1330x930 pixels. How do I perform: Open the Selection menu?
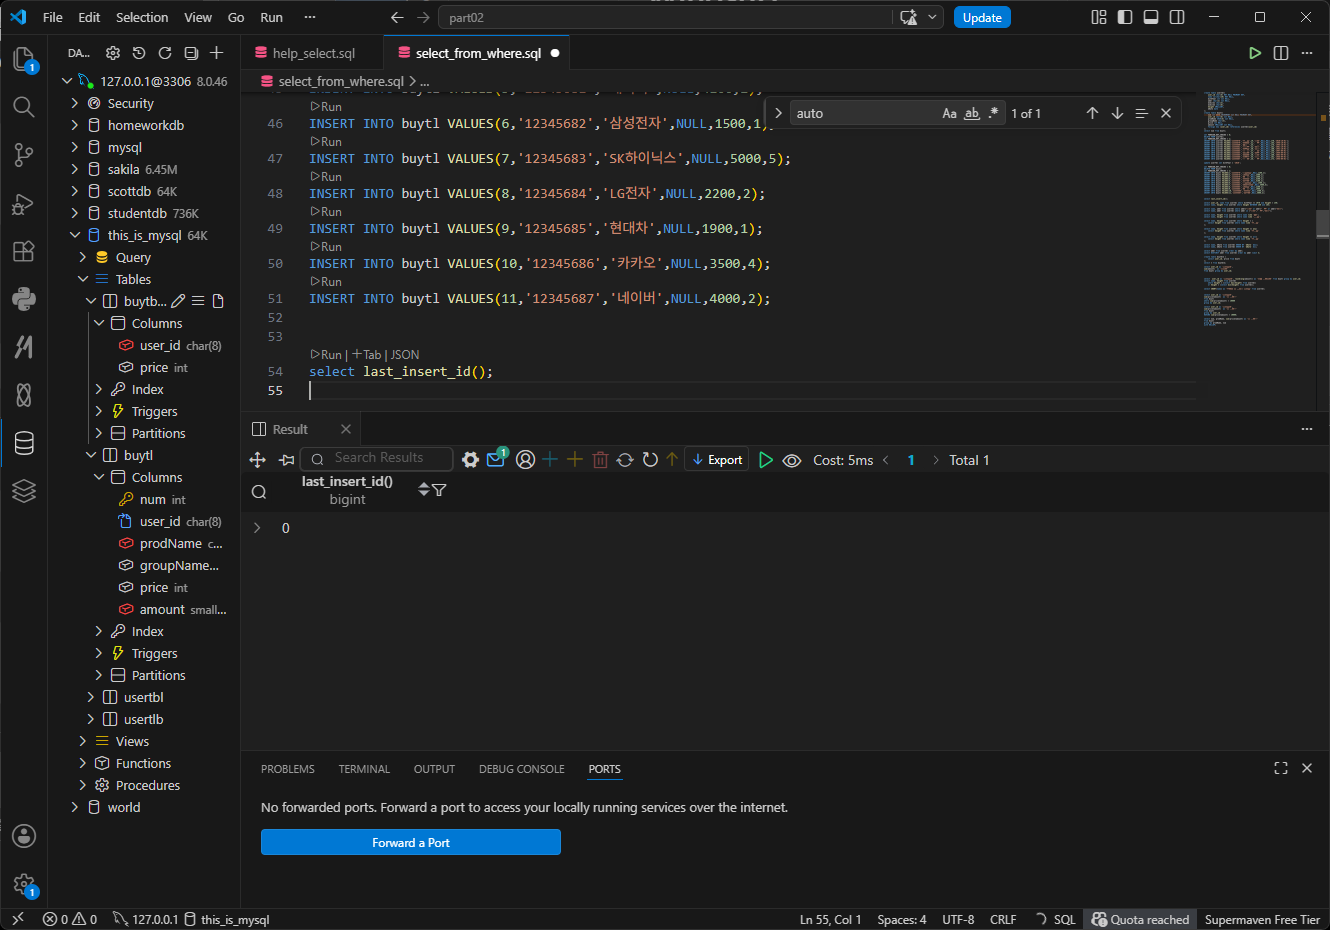[142, 17]
